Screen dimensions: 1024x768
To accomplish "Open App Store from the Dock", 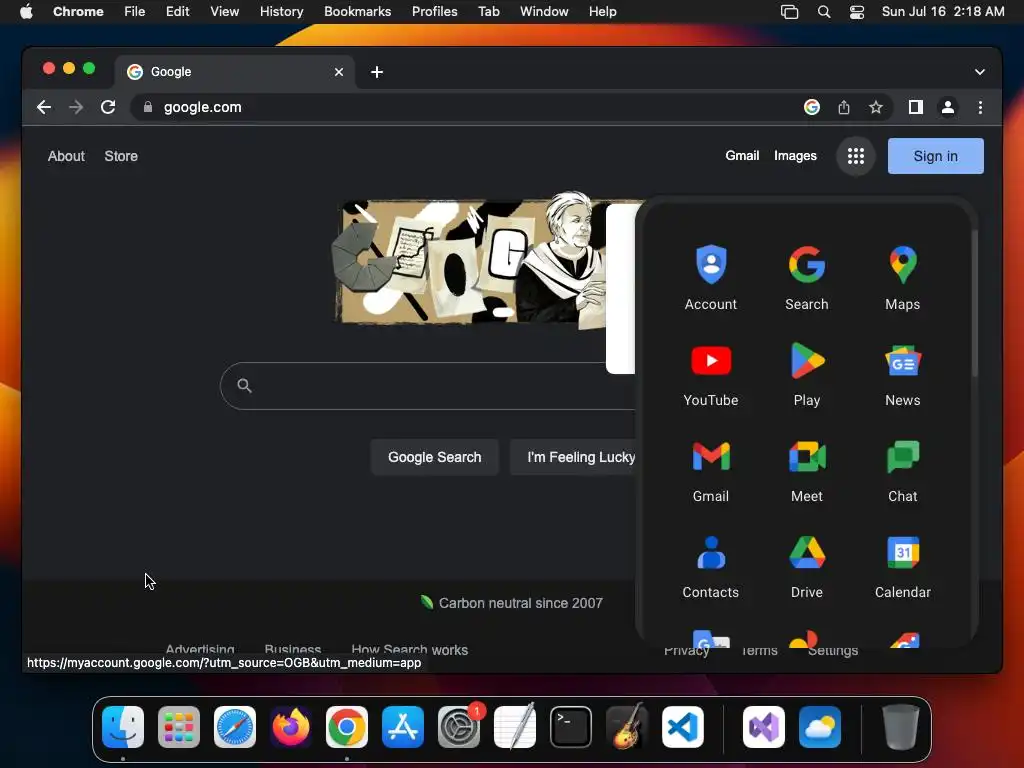I will (403, 727).
